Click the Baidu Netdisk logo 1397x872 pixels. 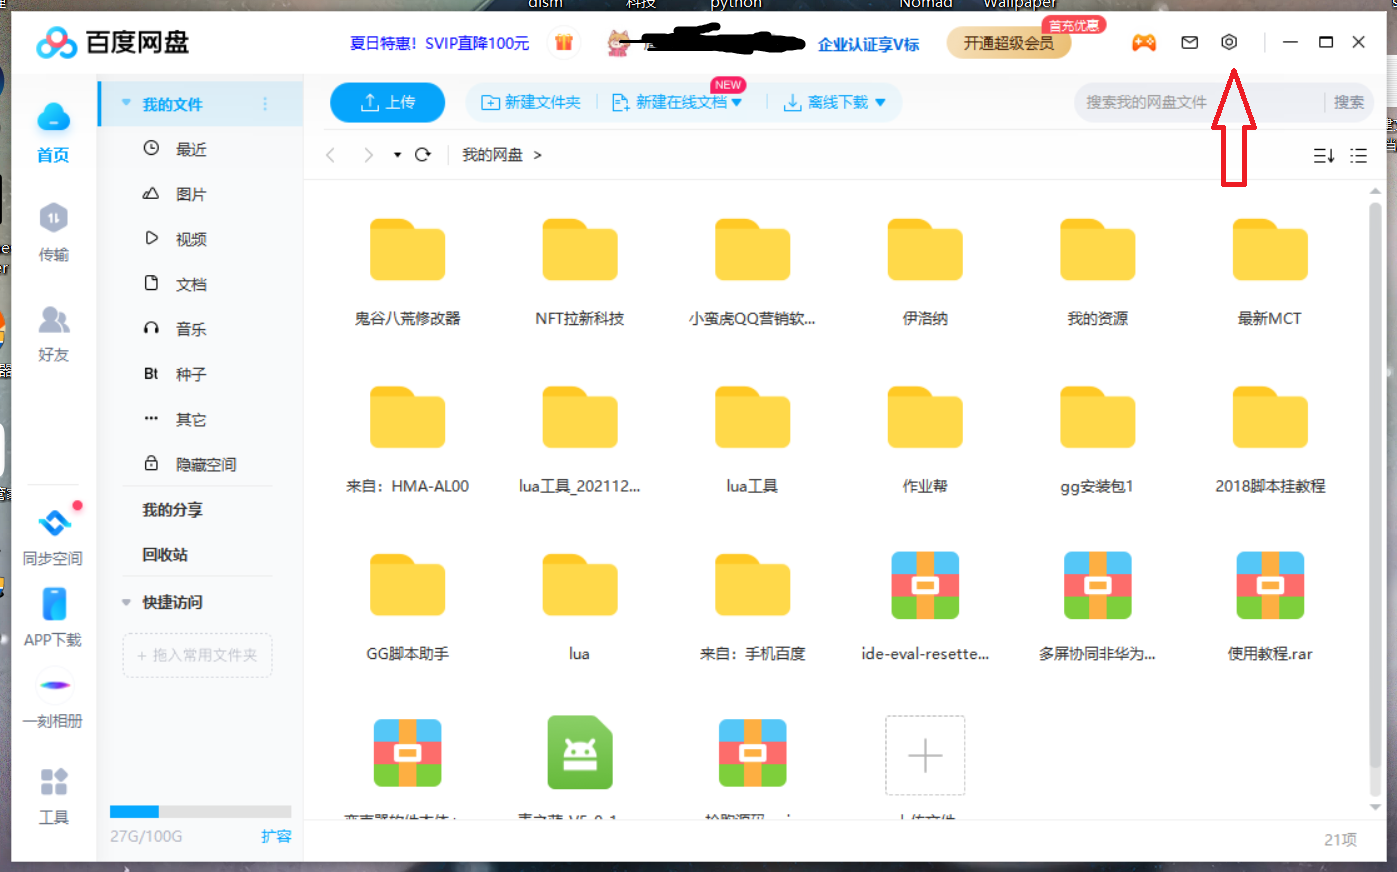pyautogui.click(x=112, y=42)
